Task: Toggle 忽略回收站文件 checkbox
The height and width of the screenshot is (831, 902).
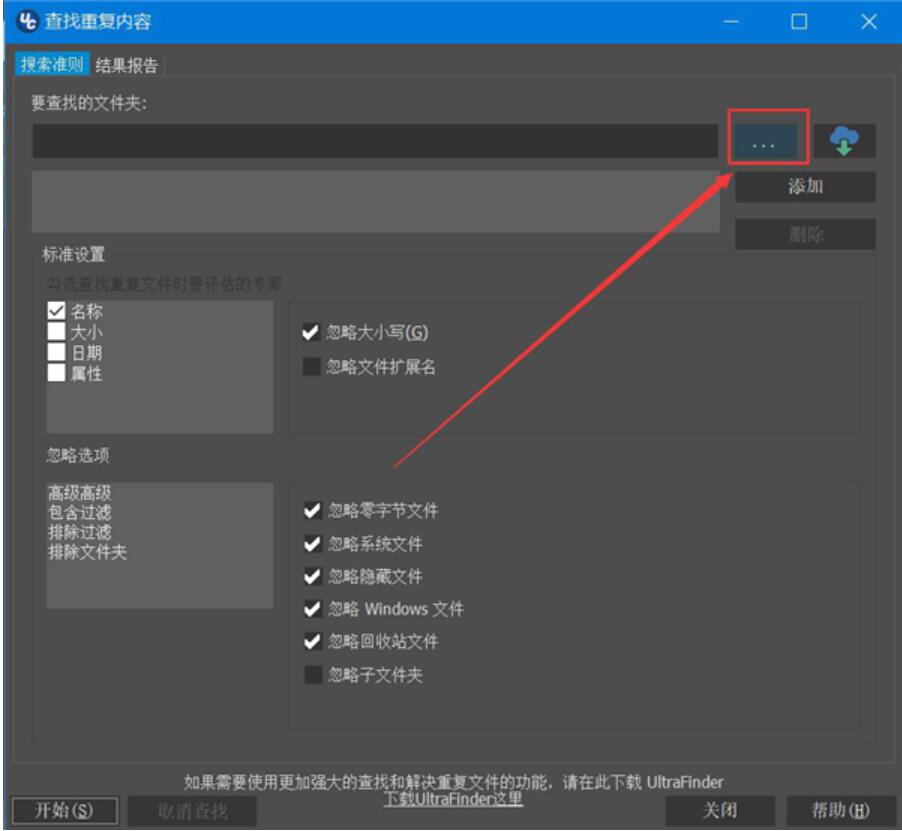Action: tap(312, 641)
